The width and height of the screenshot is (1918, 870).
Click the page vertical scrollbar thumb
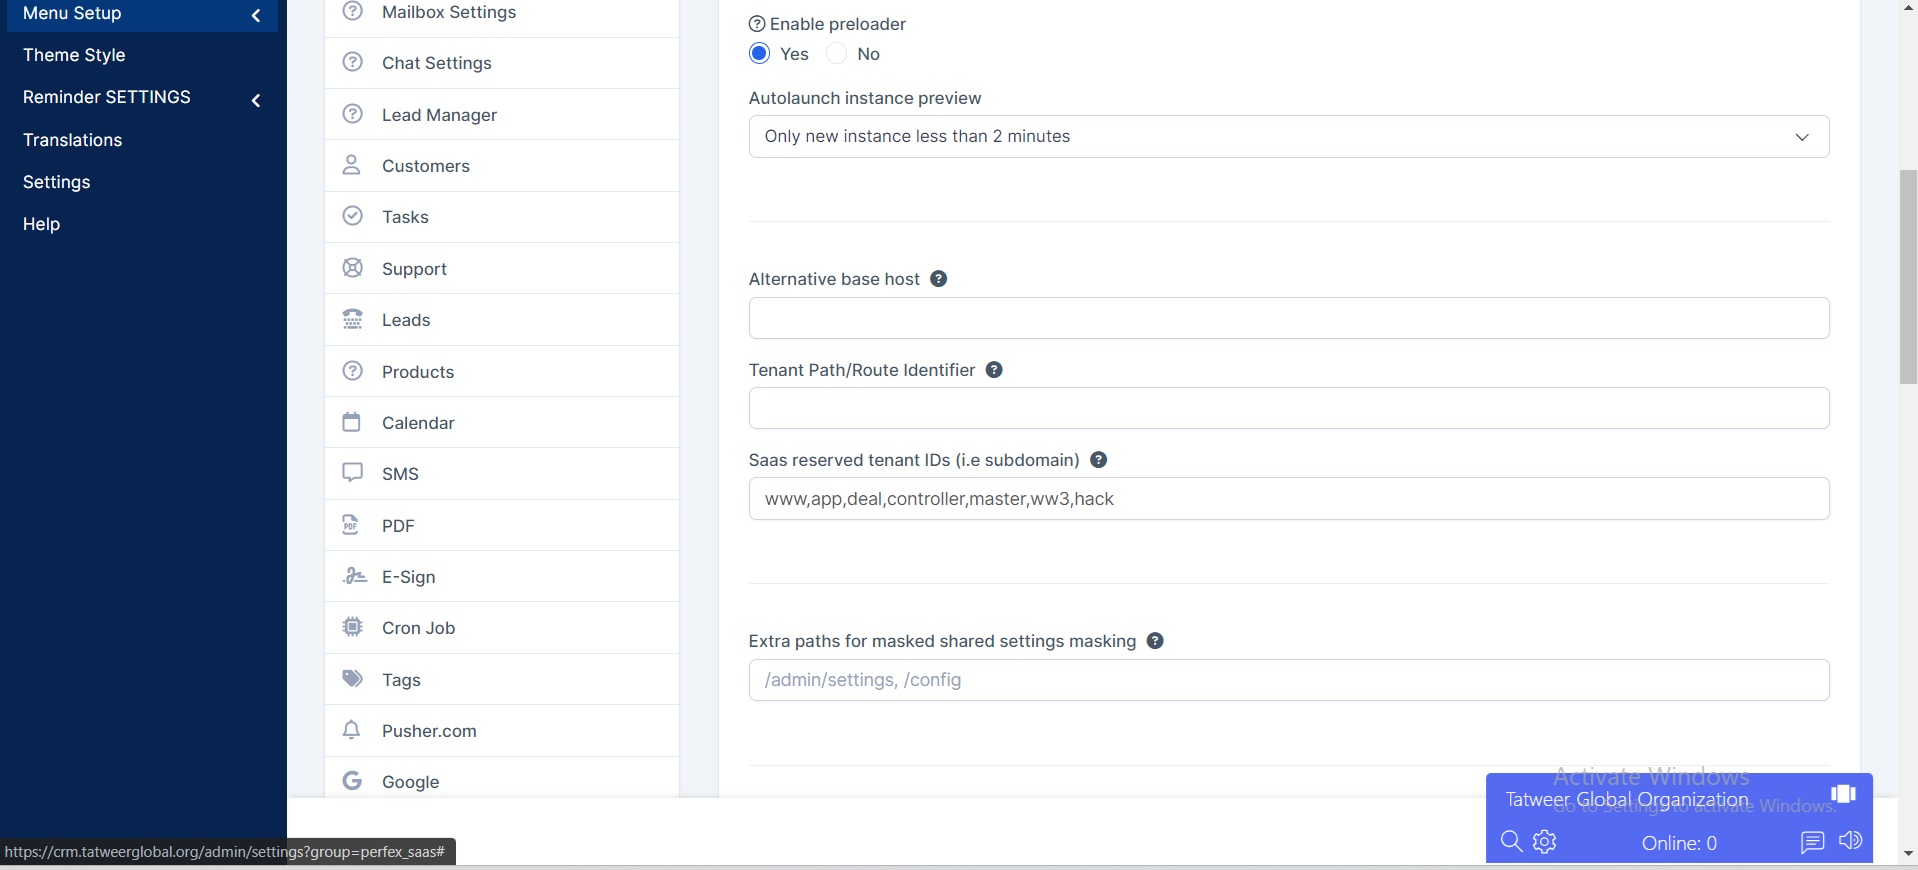(1908, 277)
